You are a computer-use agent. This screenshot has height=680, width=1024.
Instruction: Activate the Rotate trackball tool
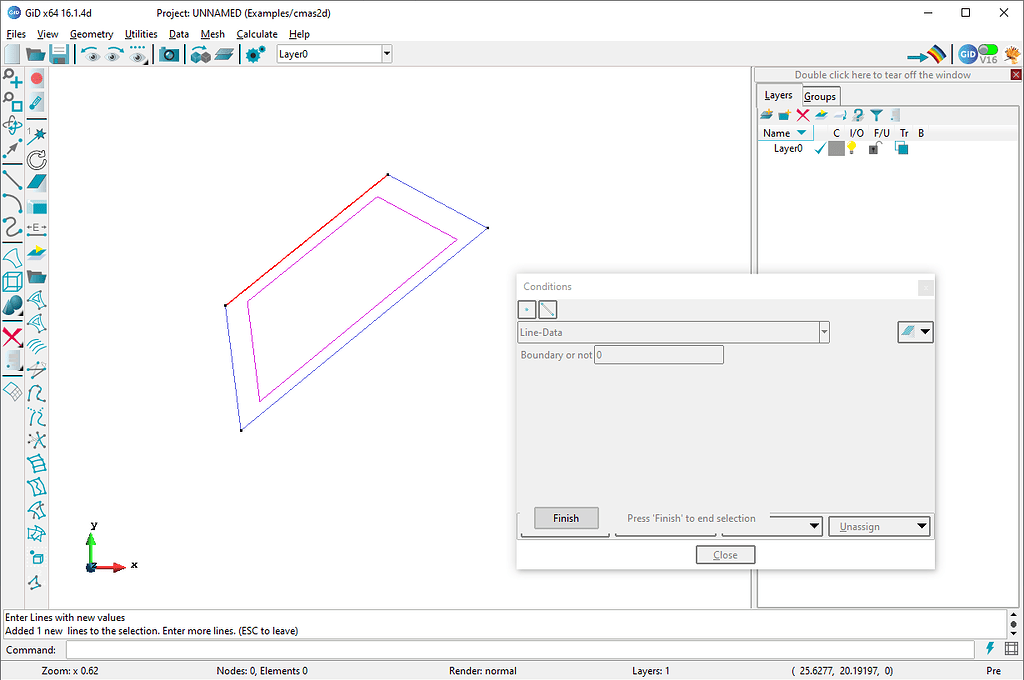12,125
